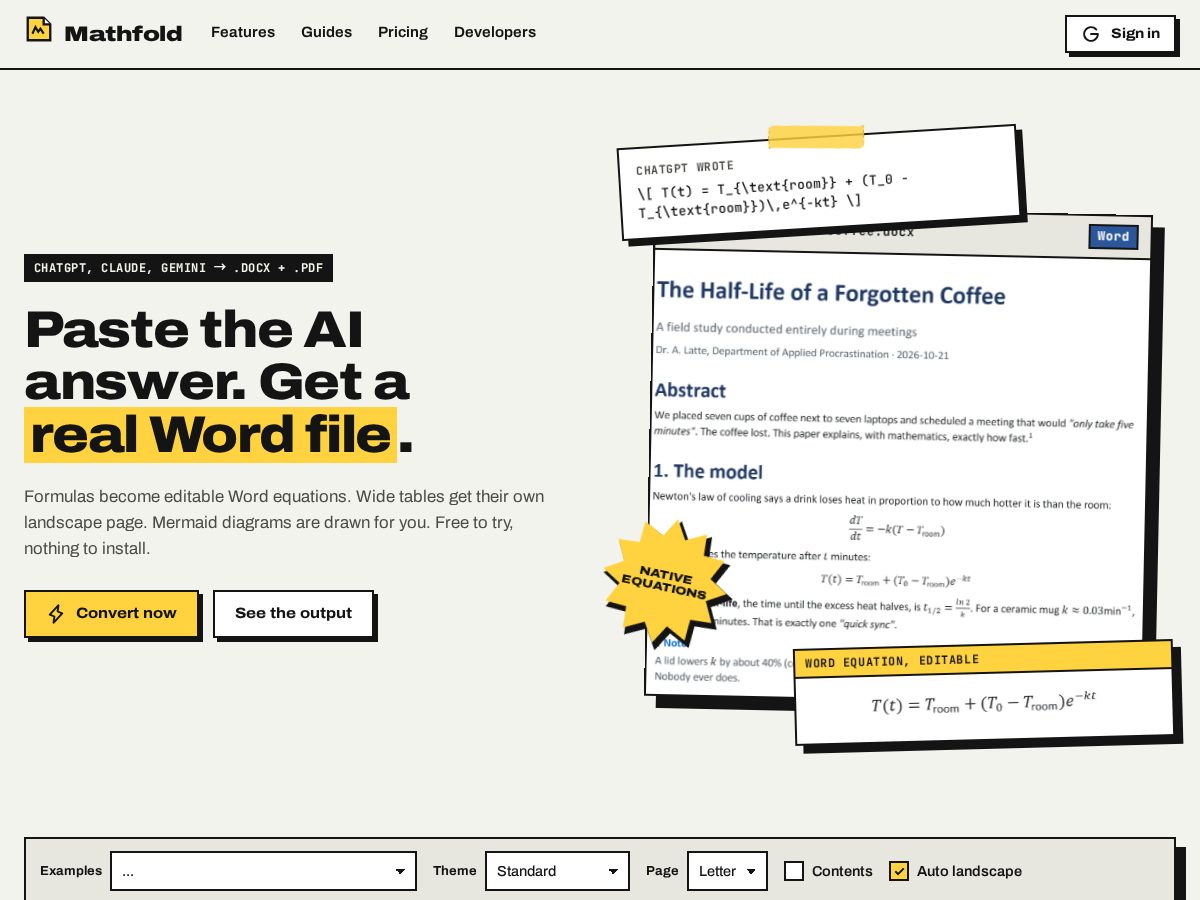Click the Theme label
Viewport: 1200px width, 900px height.
[x=455, y=871]
